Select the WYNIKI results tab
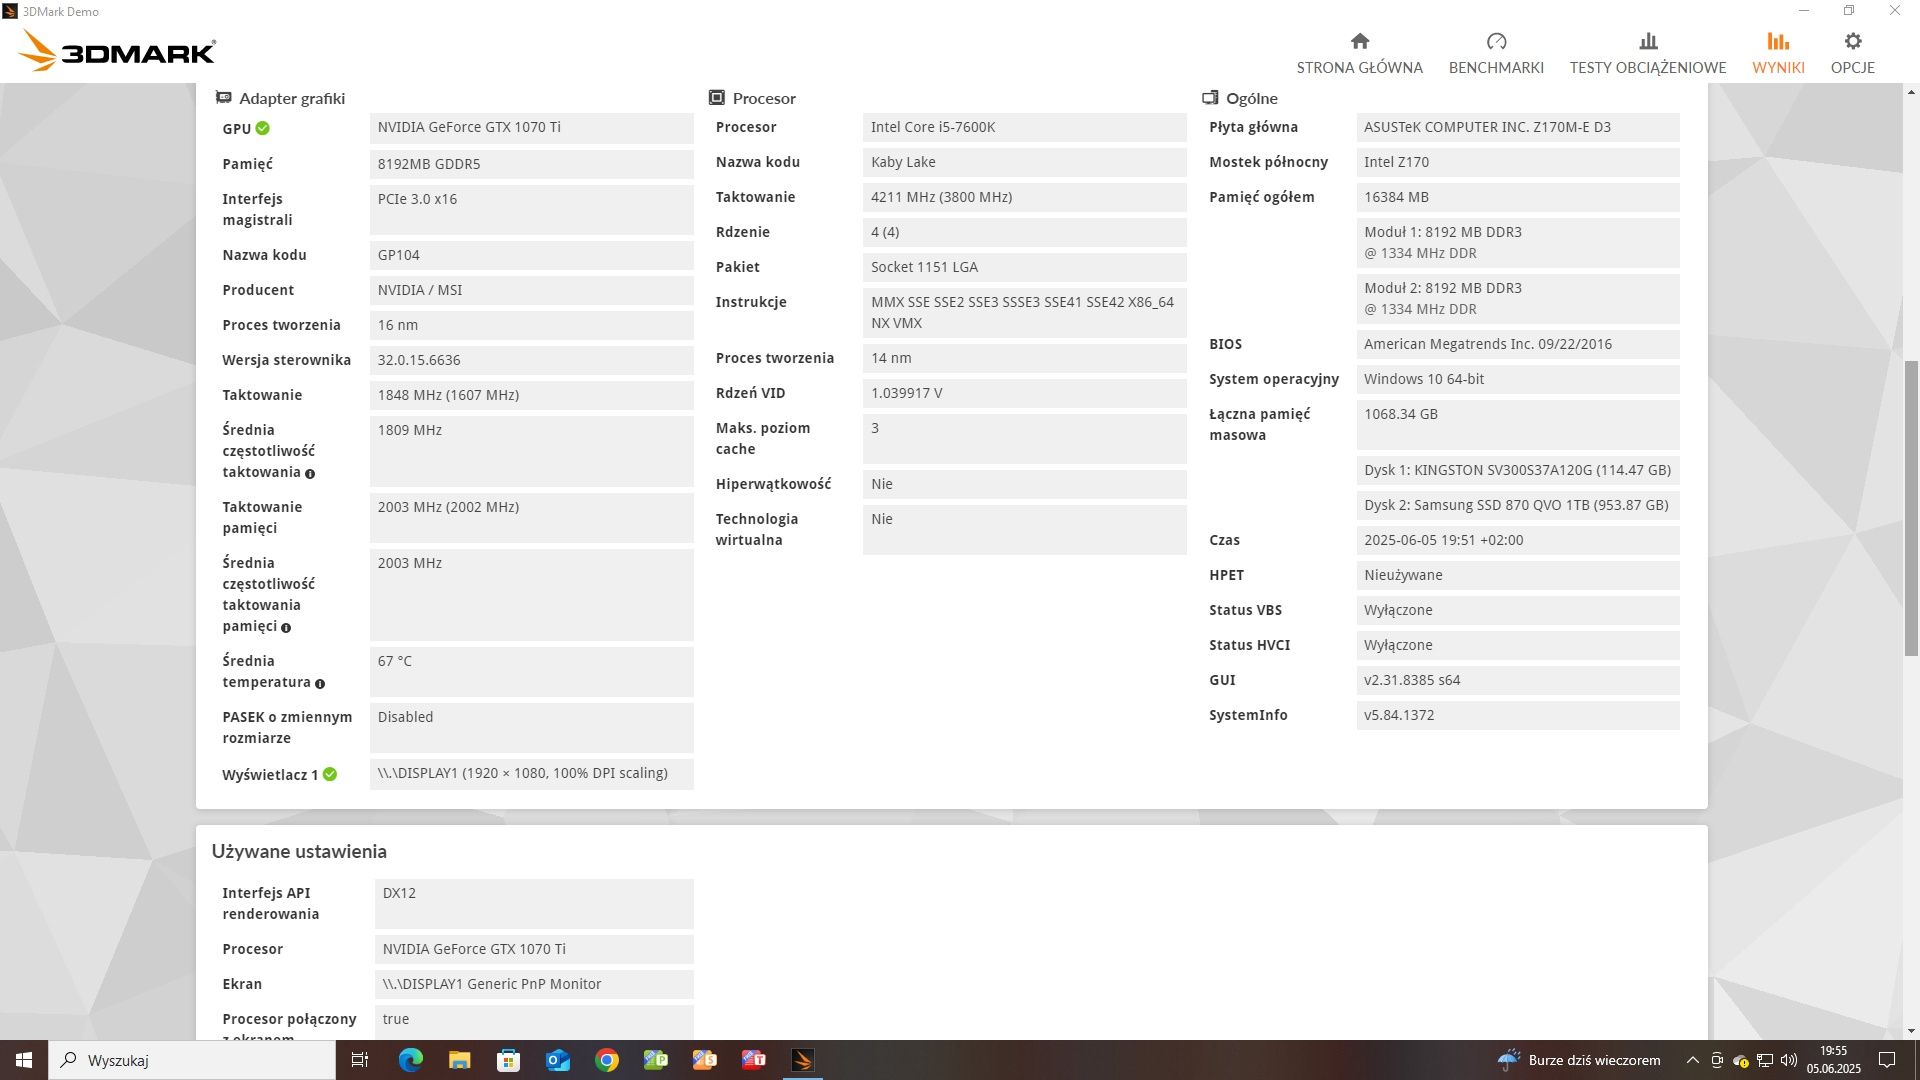The image size is (1920, 1080). coord(1778,53)
